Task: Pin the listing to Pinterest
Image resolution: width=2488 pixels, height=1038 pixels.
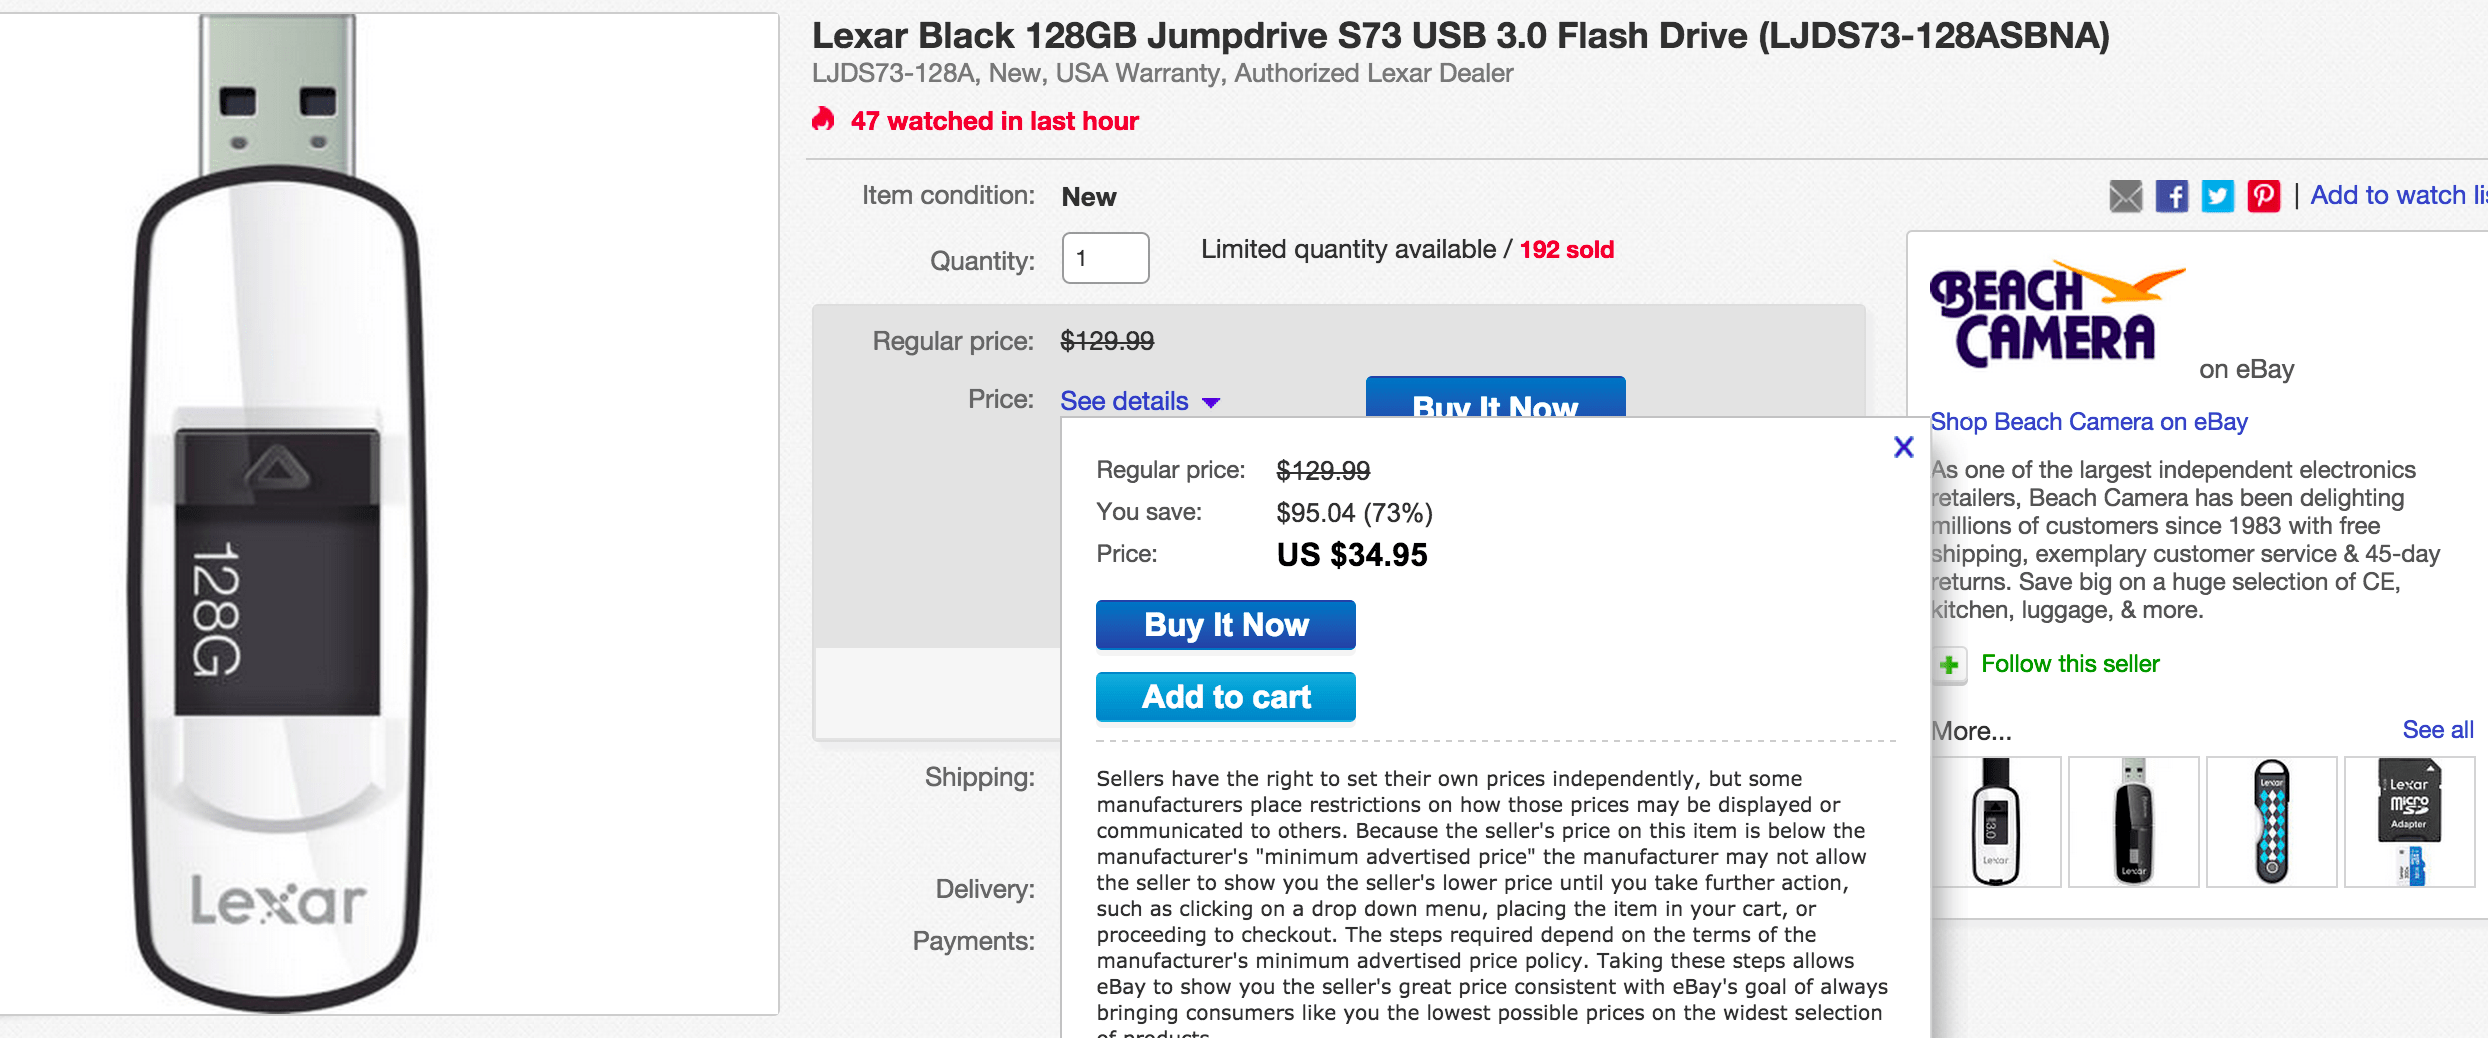Action: point(2263,196)
